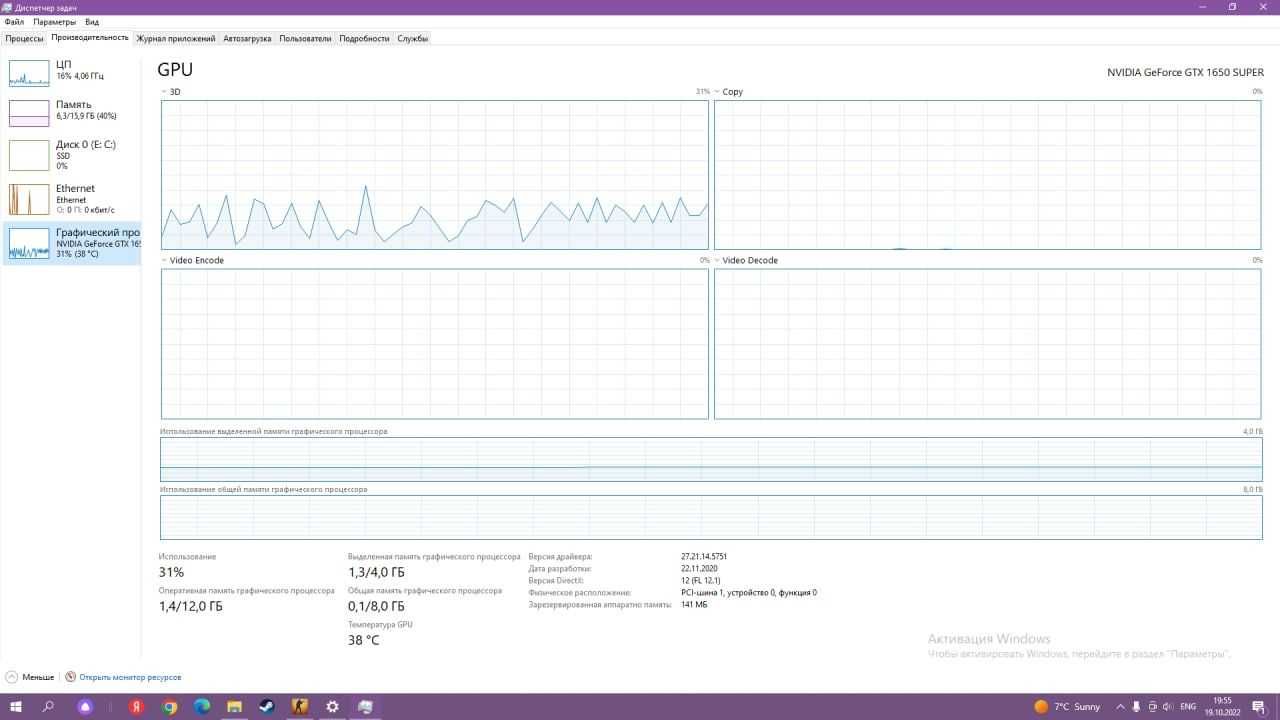The image size is (1280, 720).
Task: Click the shared memory value 0,1/8,0 ГБ
Action: 376,606
